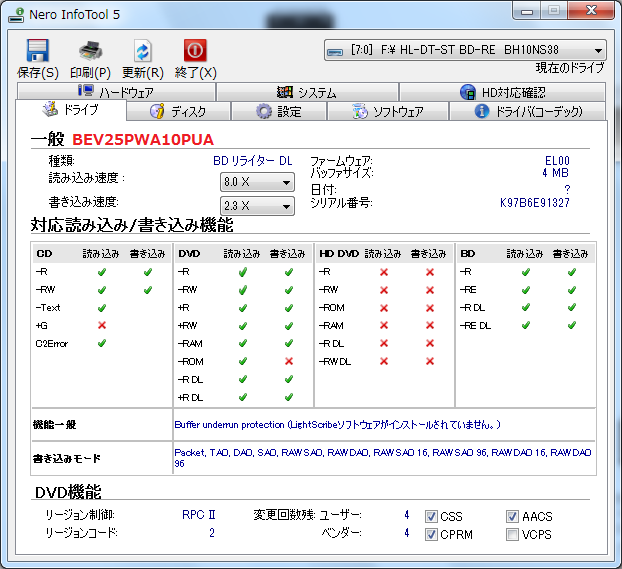Image resolution: width=622 pixels, height=569 pixels.
Task: Click the Print printer icon
Action: coord(90,51)
